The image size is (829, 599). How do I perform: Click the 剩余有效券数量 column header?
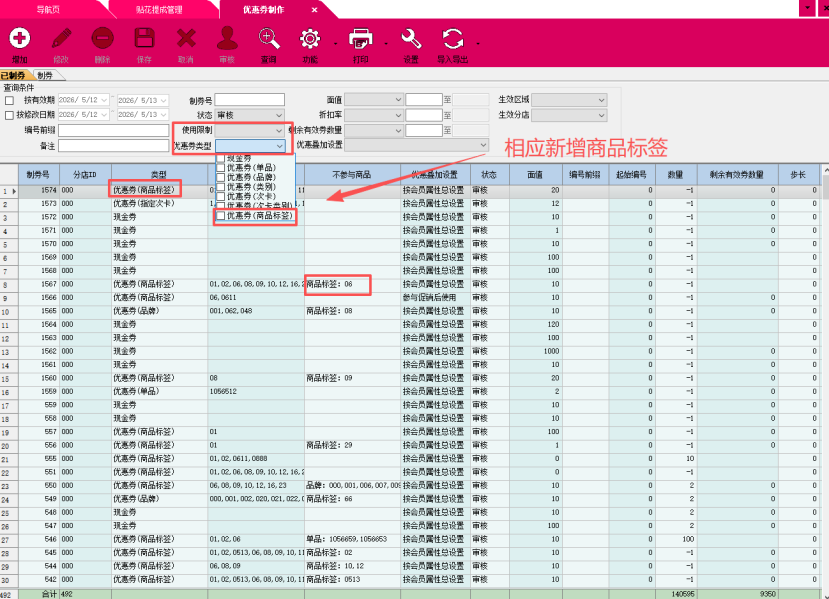[x=737, y=174]
